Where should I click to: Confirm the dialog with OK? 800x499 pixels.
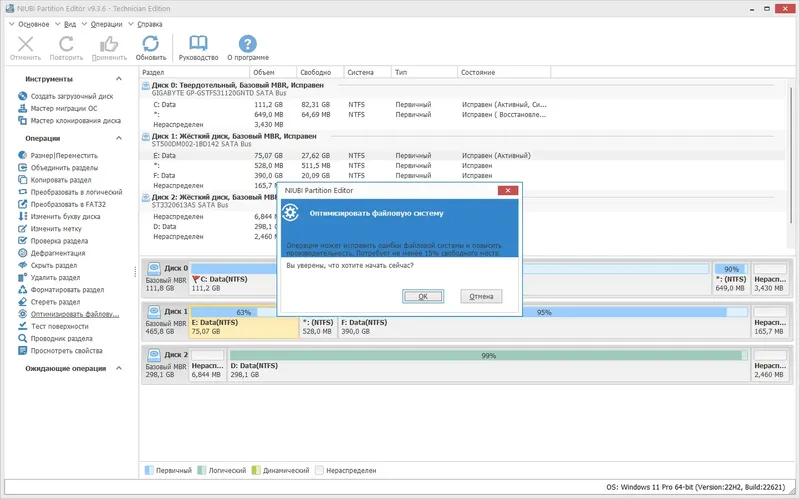tap(423, 296)
